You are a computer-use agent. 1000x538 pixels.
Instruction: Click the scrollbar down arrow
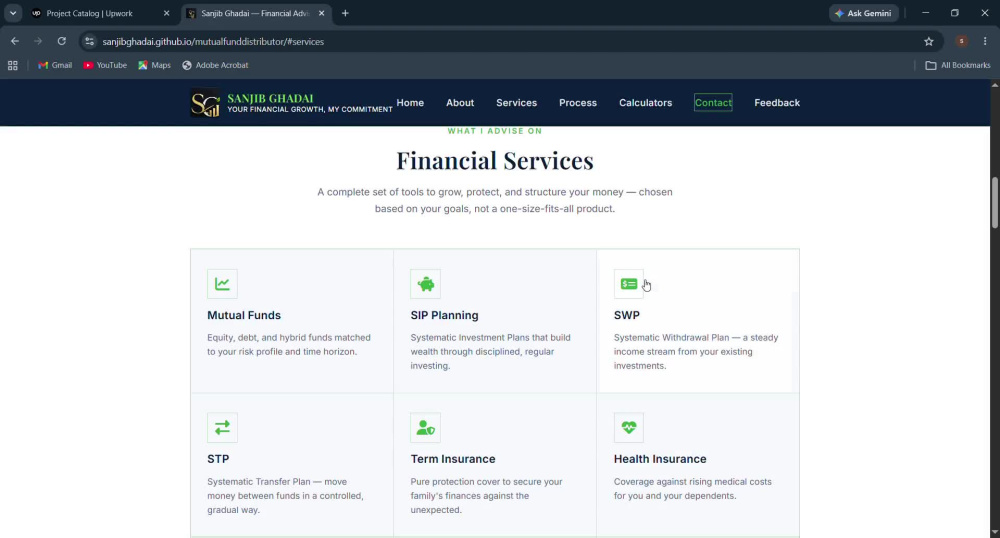click(x=995, y=532)
